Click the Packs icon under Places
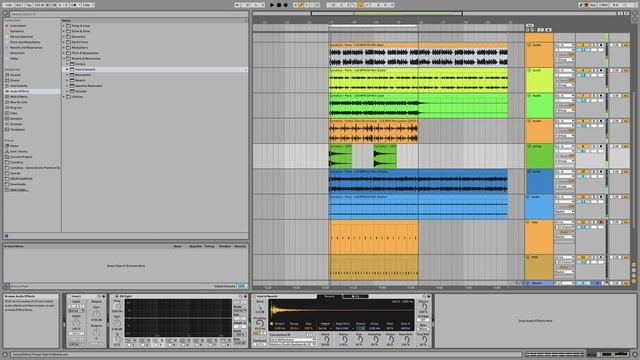640x360 pixels. pyautogui.click(x=7, y=146)
